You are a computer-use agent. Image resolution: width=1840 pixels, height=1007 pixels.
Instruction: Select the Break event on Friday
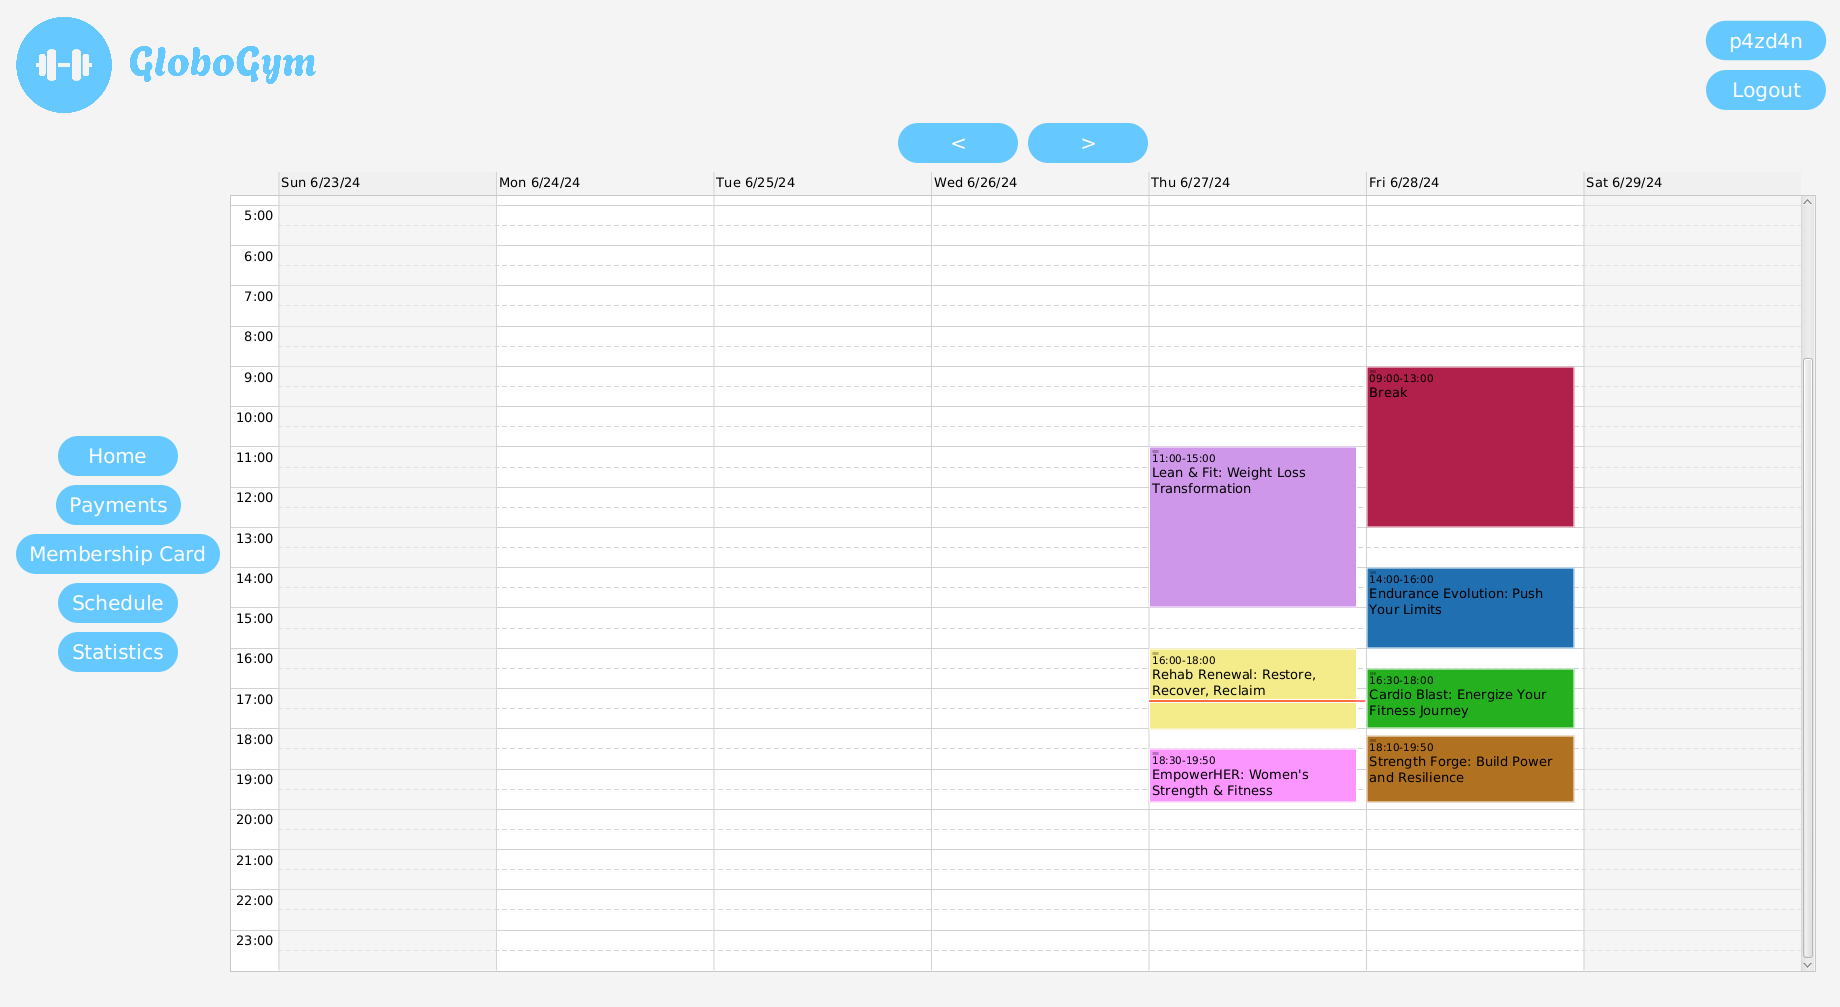click(1469, 447)
